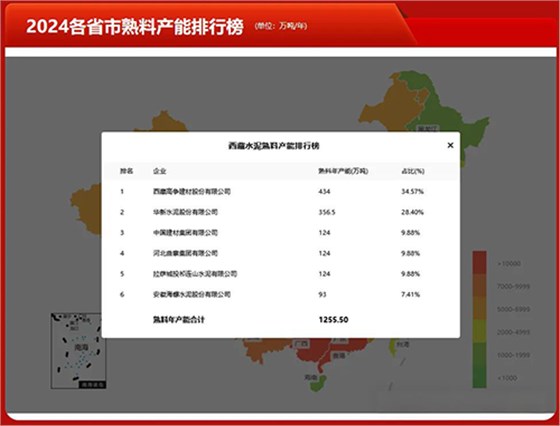Viewport: 560px width, 426px height.
Task: Click the 海南 island on the map
Action: click(x=318, y=383)
